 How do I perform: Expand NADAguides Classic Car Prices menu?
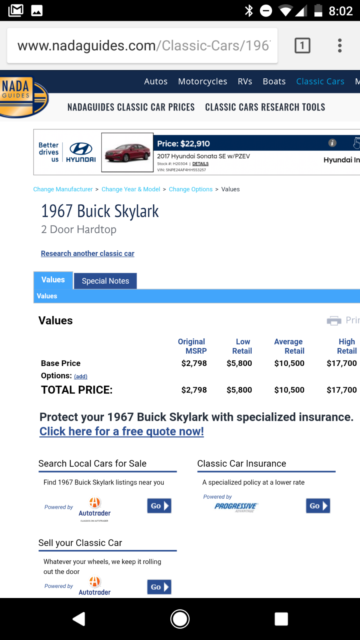click(x=131, y=107)
